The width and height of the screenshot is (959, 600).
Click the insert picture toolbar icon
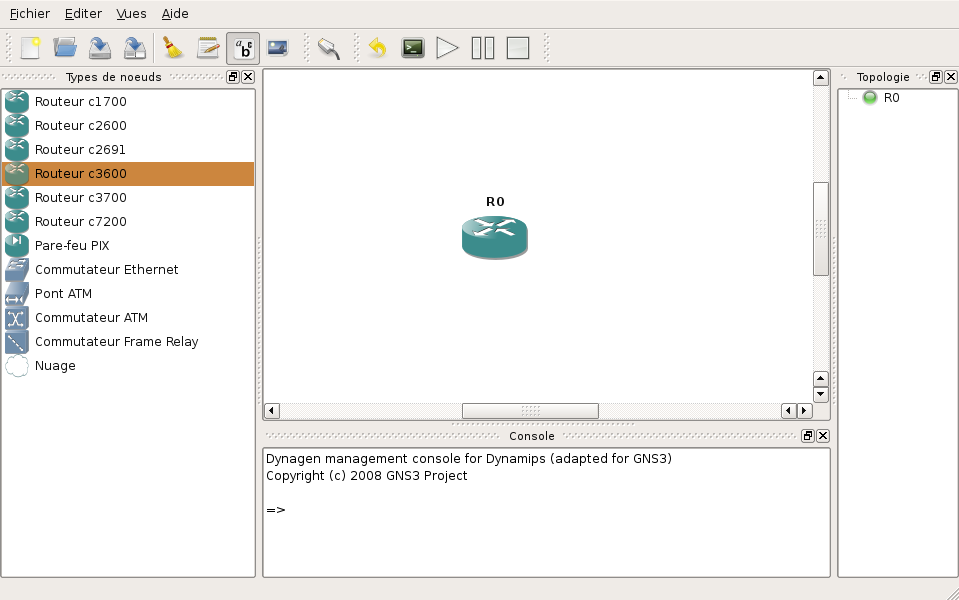(x=278, y=48)
